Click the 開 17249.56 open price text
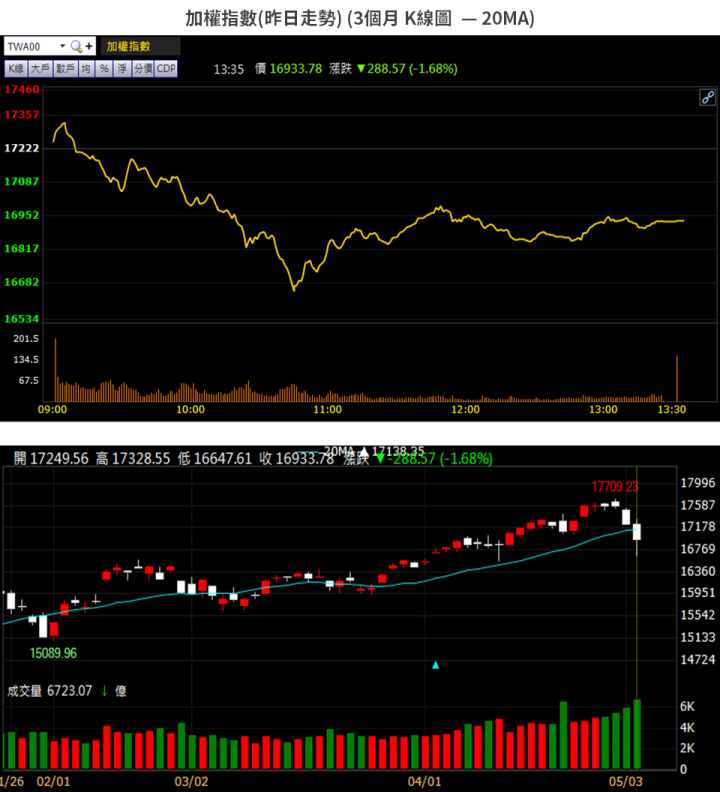 click(51, 459)
